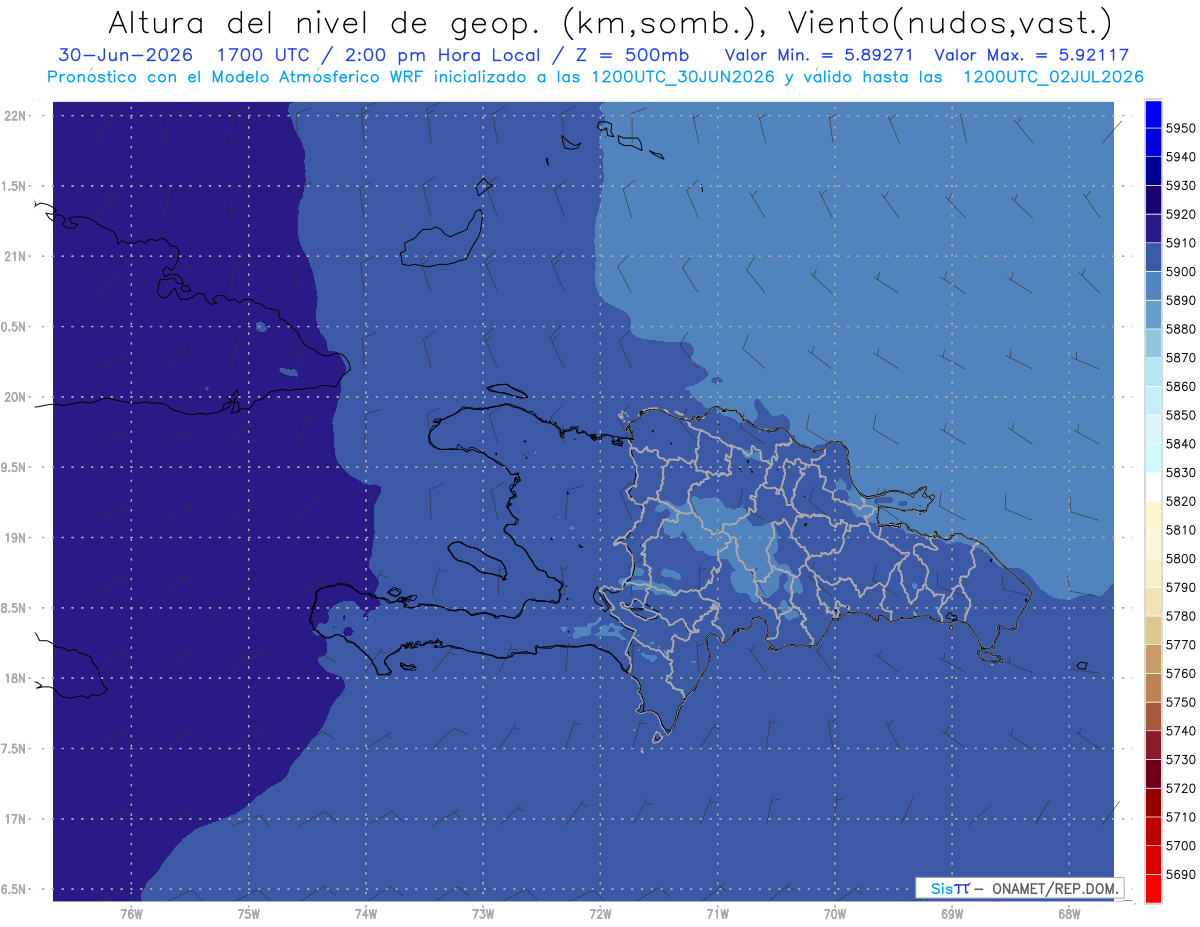Click the 21N latitude axis label
This screenshot has width=1200, height=927.
[14, 257]
